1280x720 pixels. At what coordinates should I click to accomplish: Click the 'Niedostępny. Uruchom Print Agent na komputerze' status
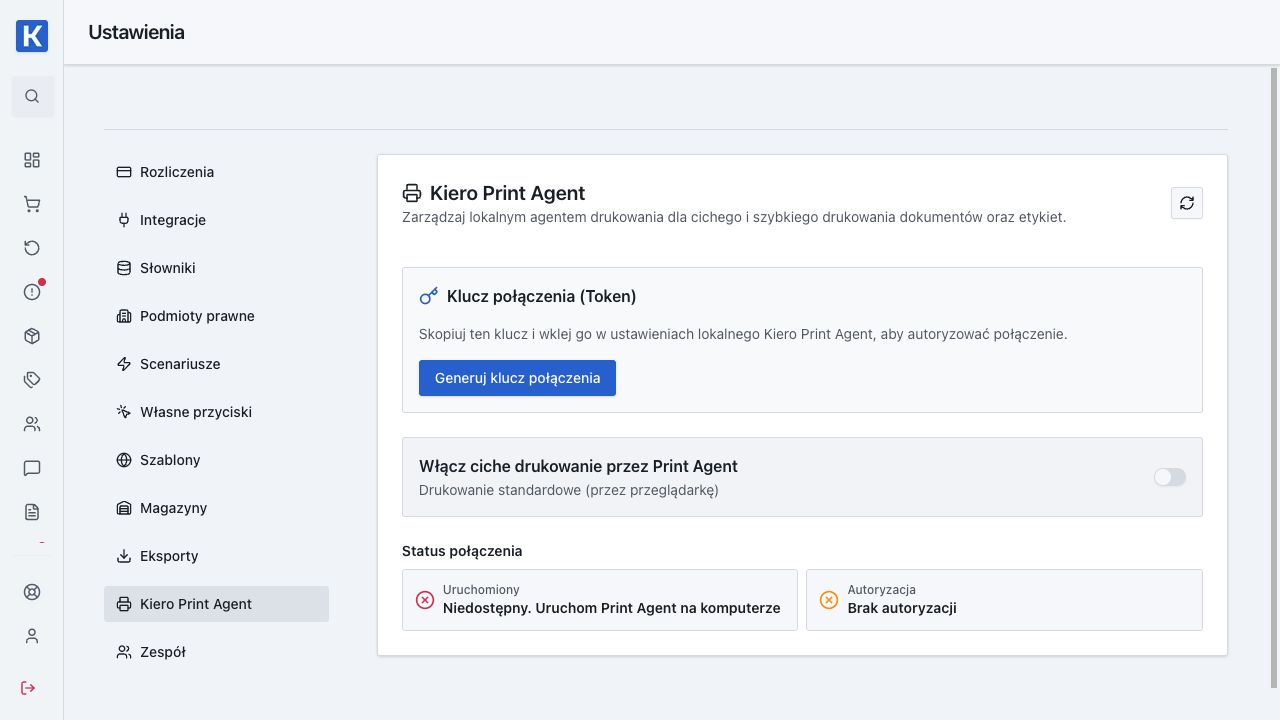click(x=612, y=608)
